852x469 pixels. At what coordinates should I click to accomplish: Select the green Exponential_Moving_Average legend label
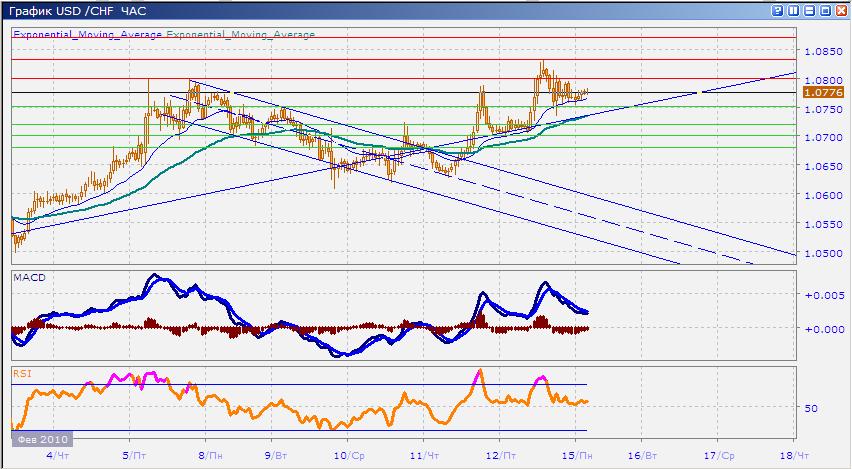pyautogui.click(x=240, y=34)
